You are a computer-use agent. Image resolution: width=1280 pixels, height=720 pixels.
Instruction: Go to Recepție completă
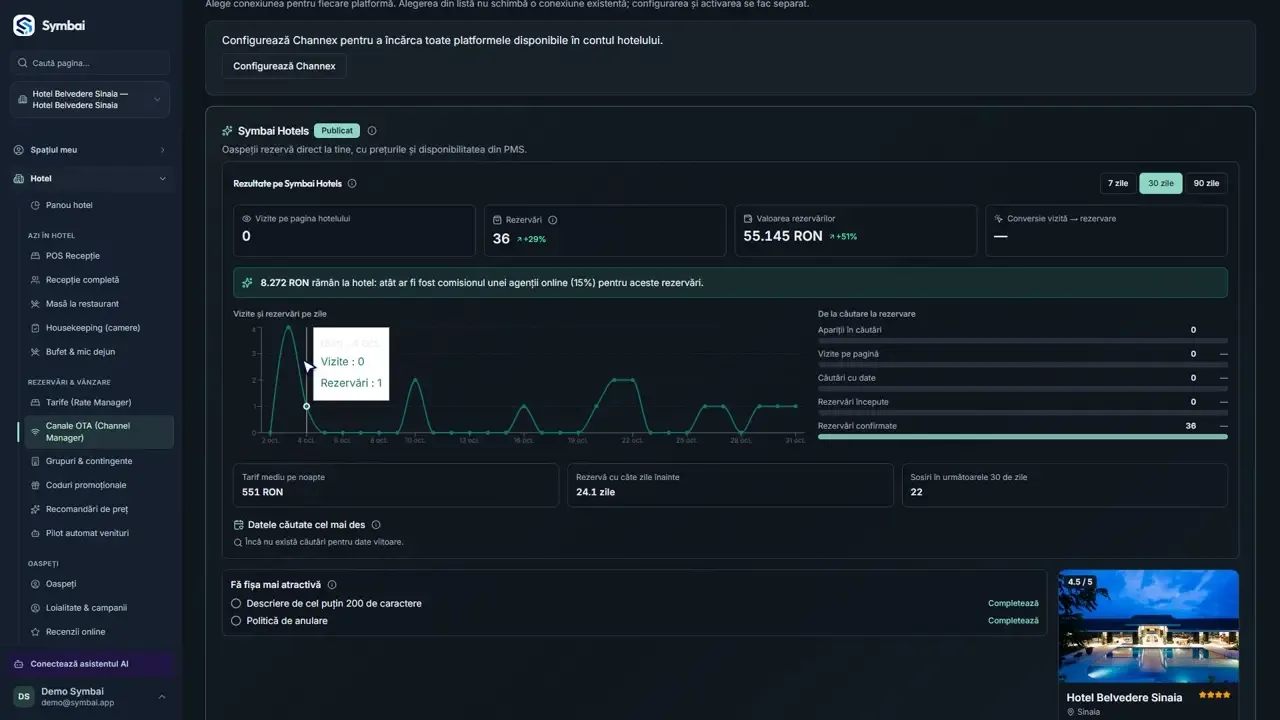point(82,280)
